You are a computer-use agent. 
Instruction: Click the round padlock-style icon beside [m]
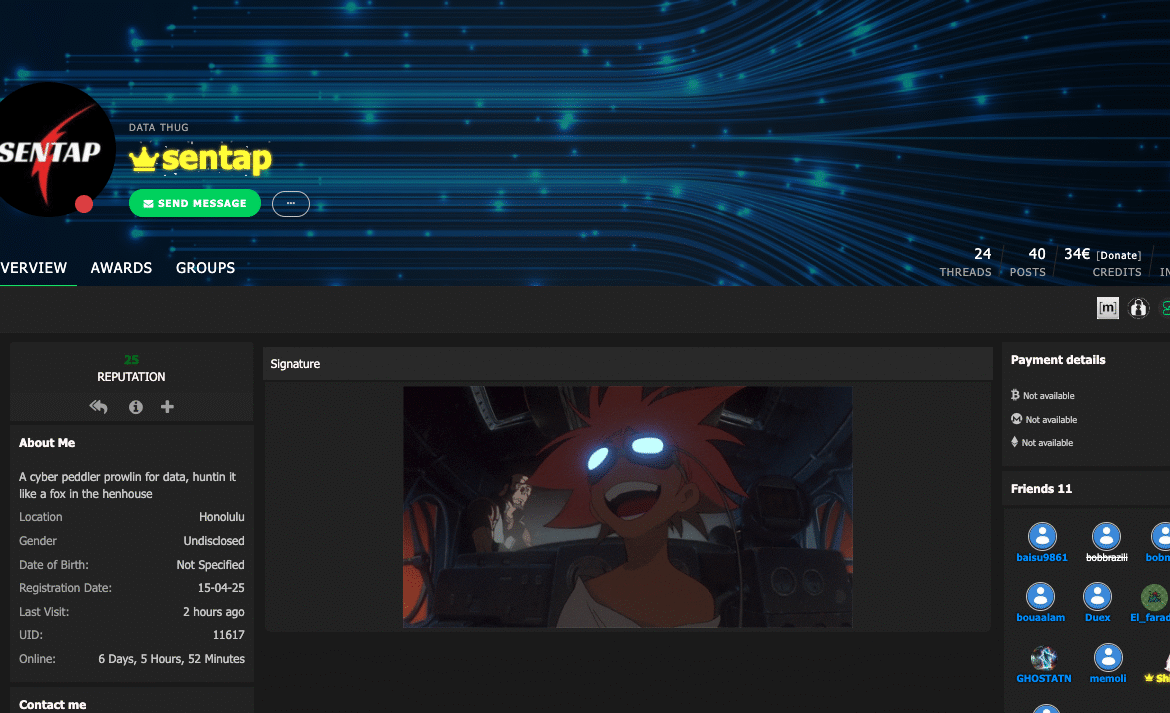(1139, 307)
